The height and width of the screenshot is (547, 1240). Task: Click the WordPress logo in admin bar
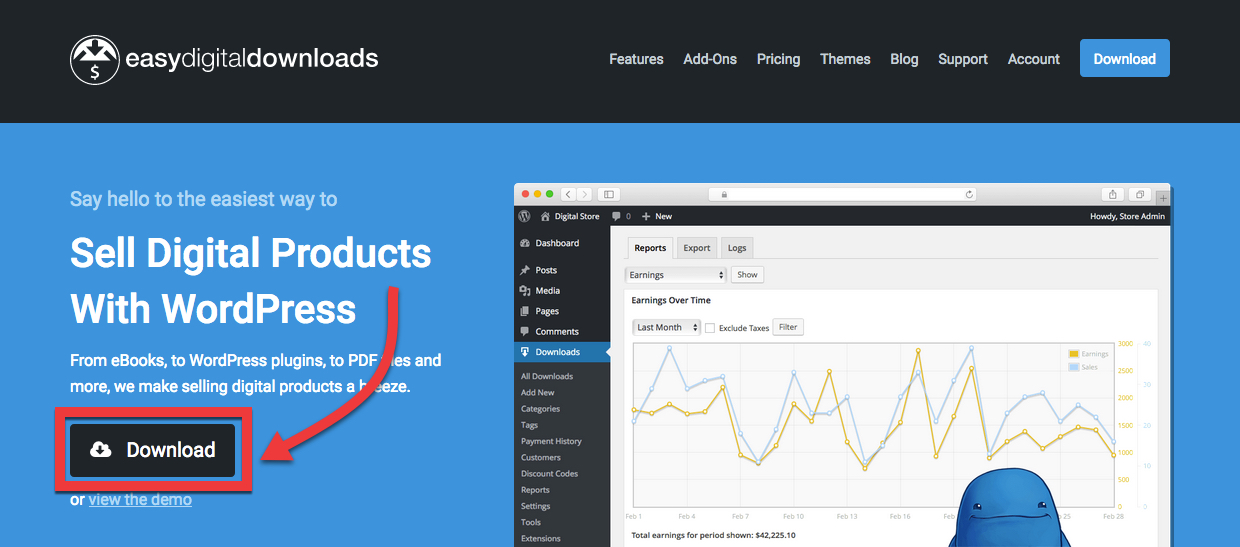524,216
